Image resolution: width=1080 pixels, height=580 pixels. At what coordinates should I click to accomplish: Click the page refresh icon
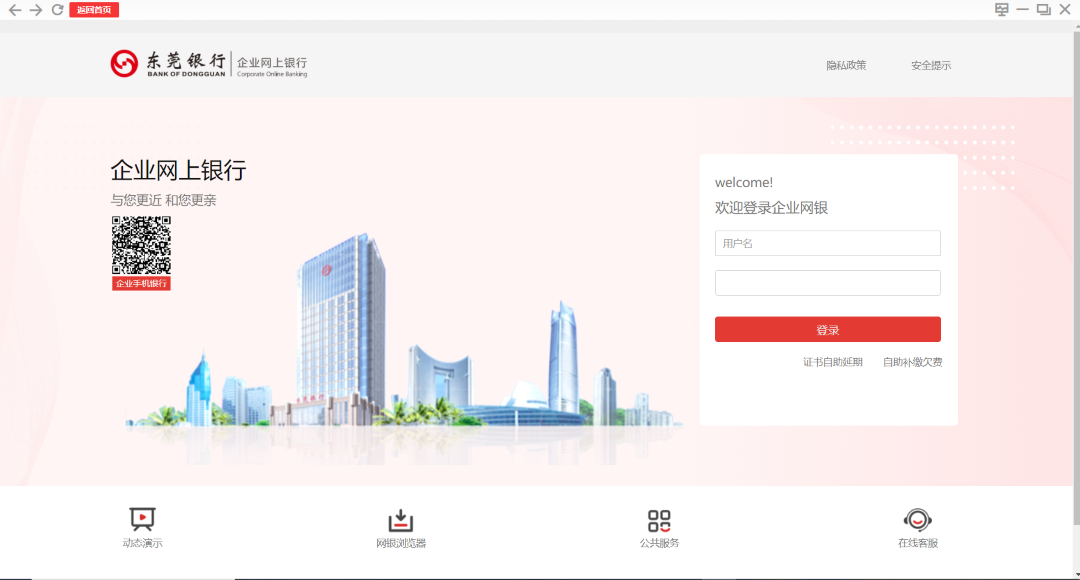[57, 9]
